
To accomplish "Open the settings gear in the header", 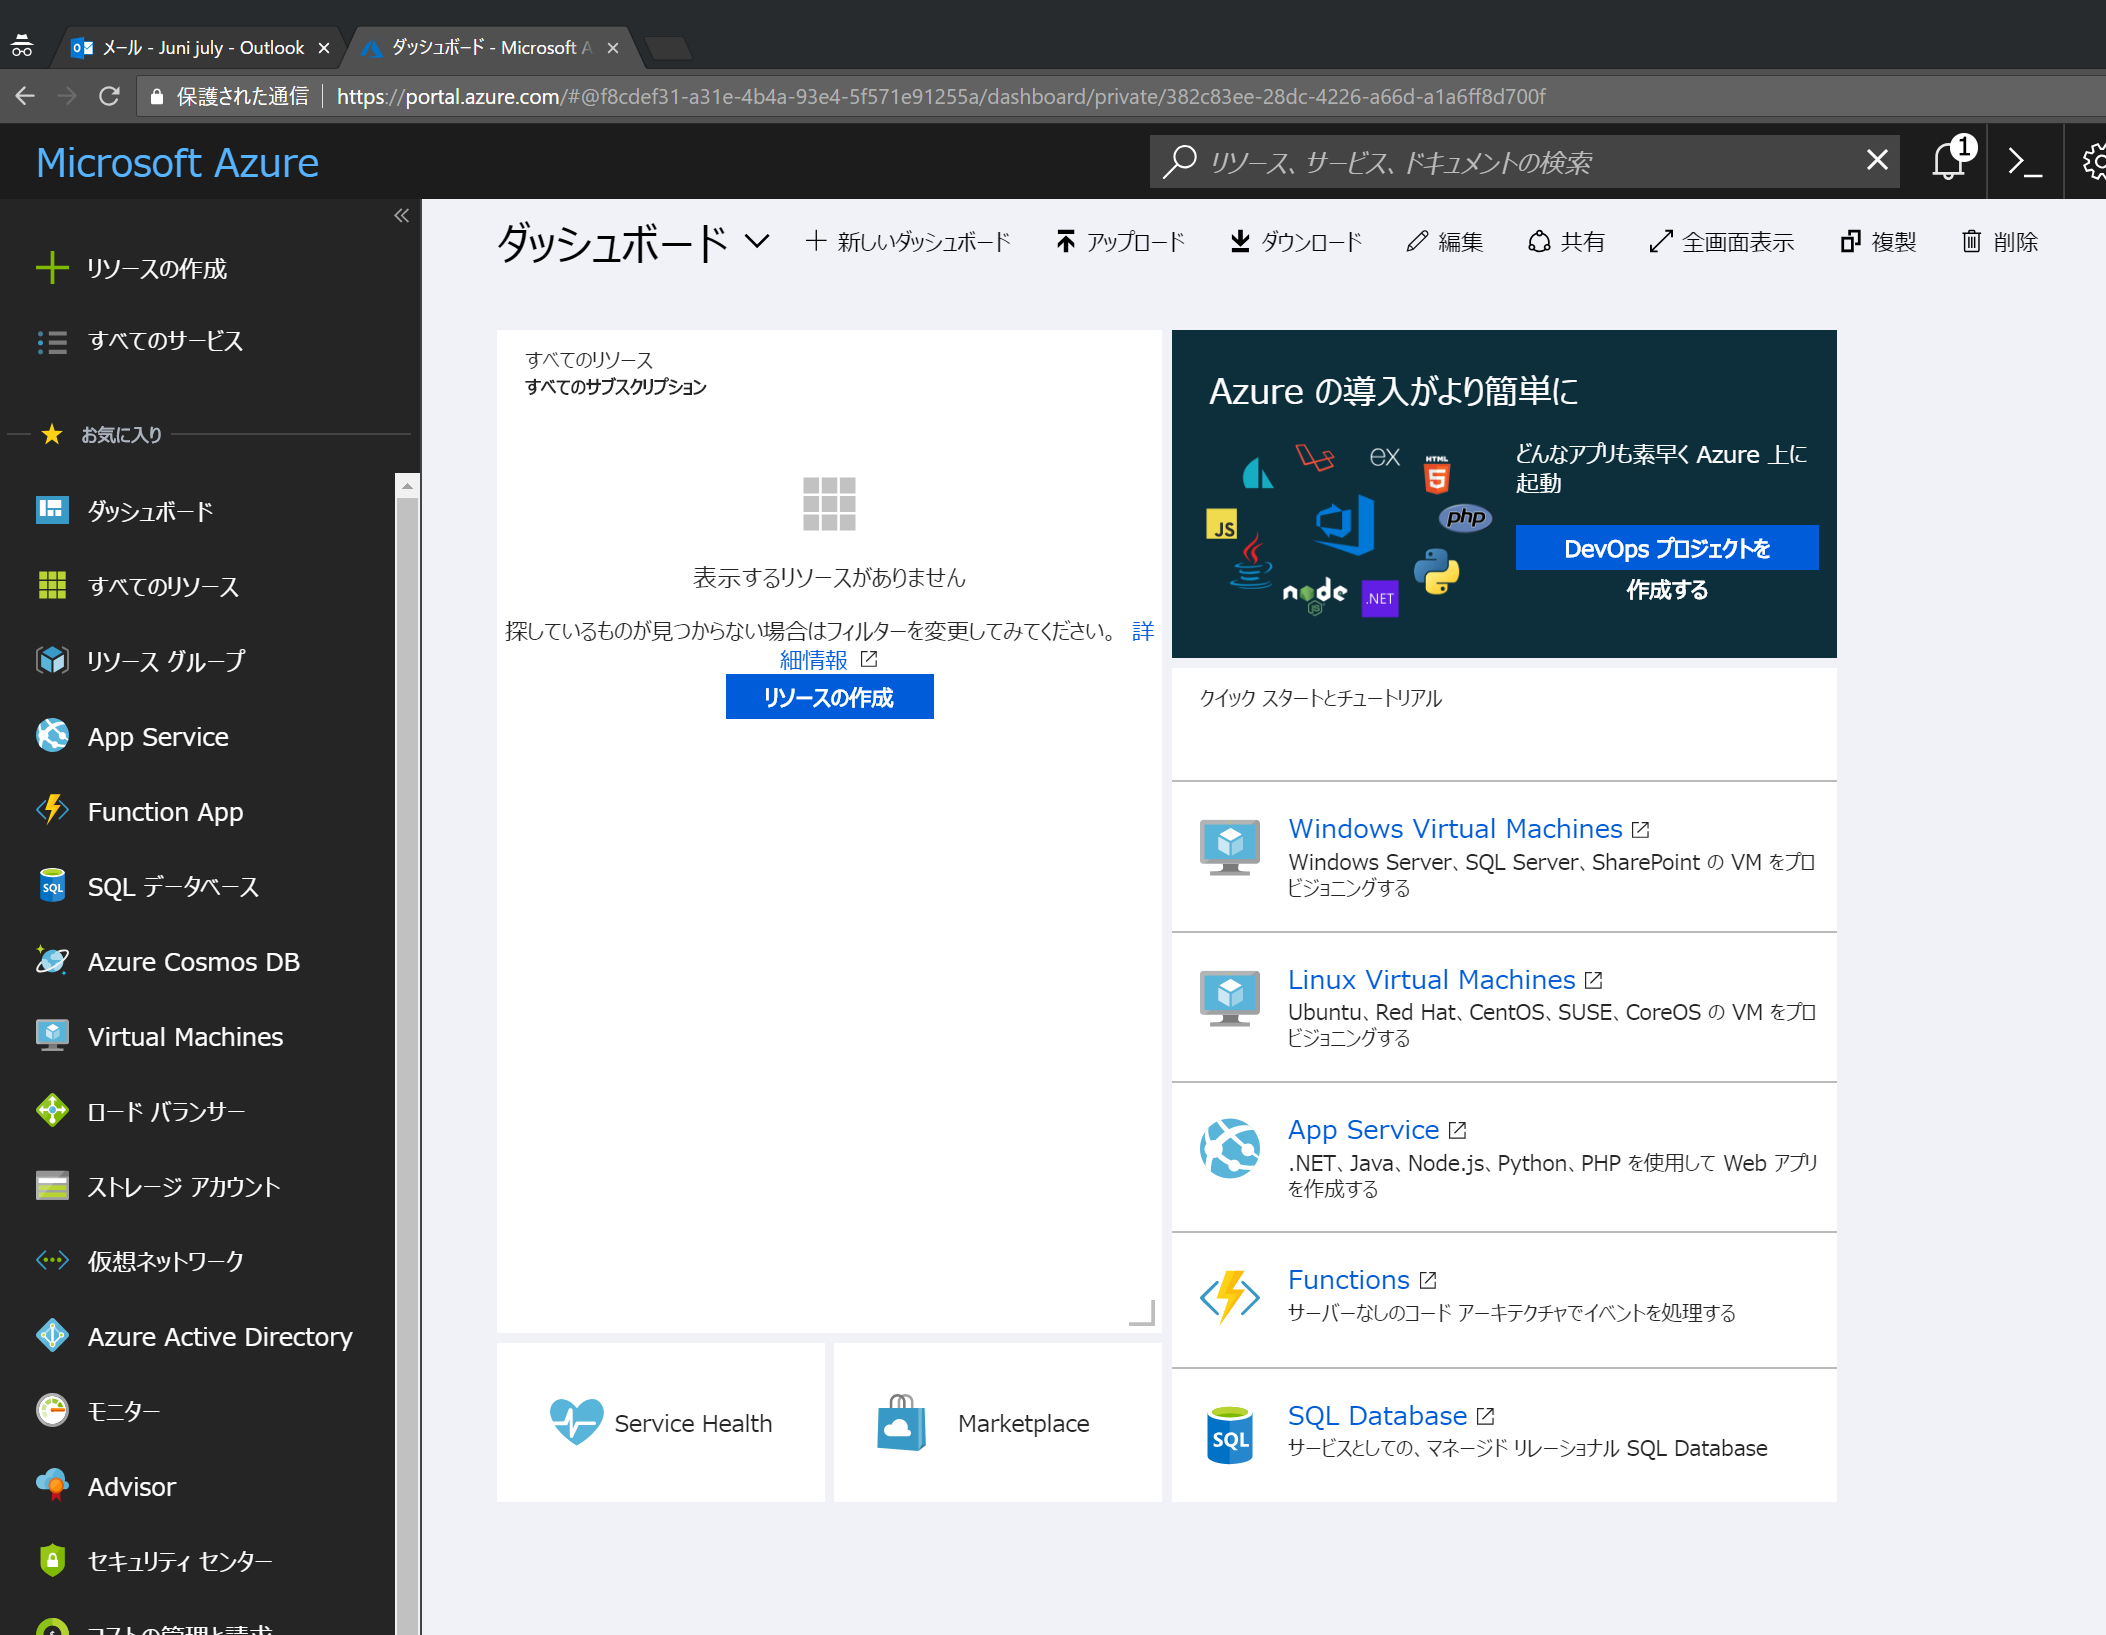I will (2094, 161).
